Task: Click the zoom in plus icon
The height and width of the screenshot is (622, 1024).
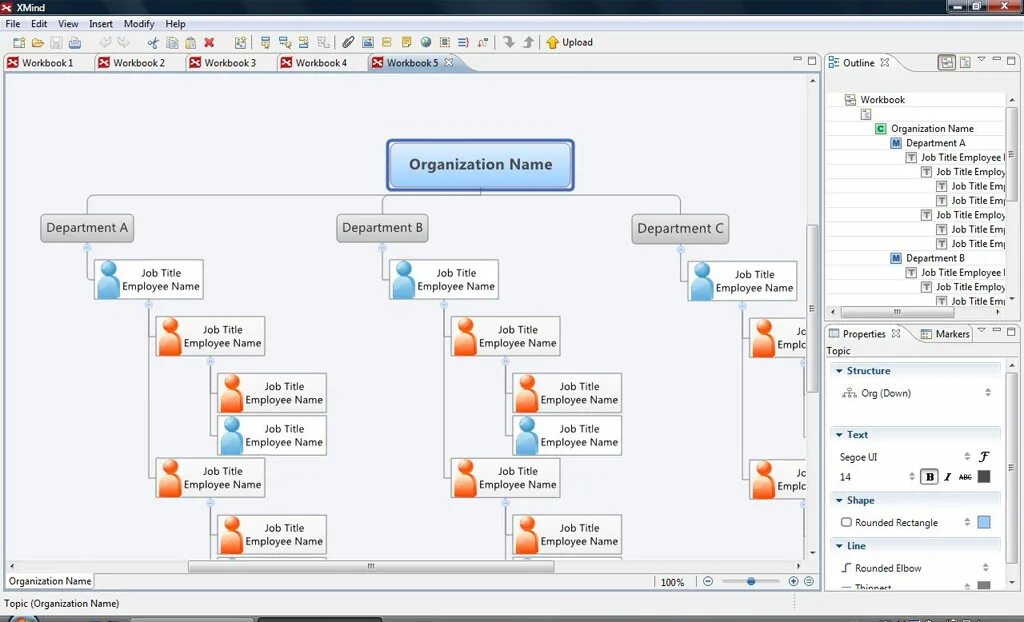Action: [x=793, y=581]
